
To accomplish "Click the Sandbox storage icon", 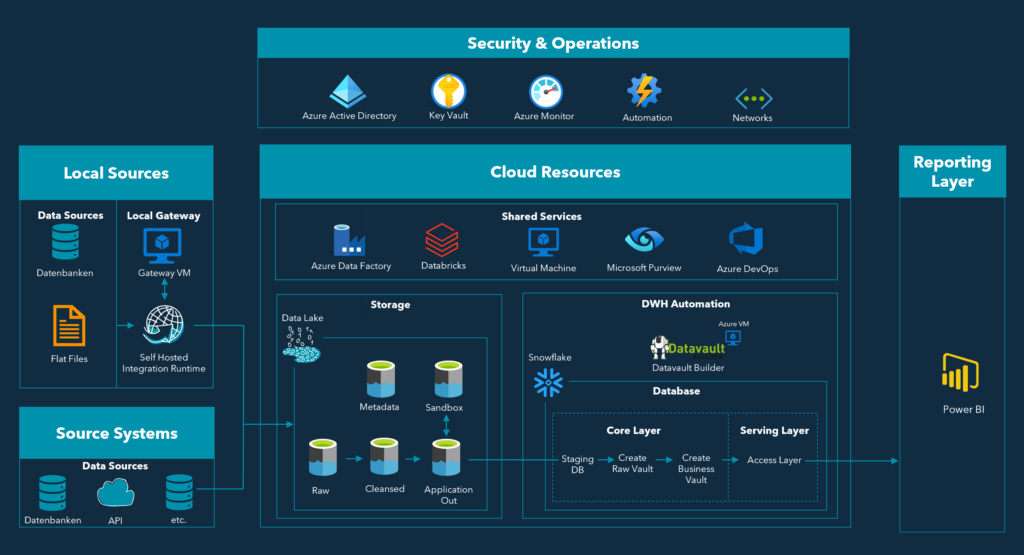I will [449, 379].
